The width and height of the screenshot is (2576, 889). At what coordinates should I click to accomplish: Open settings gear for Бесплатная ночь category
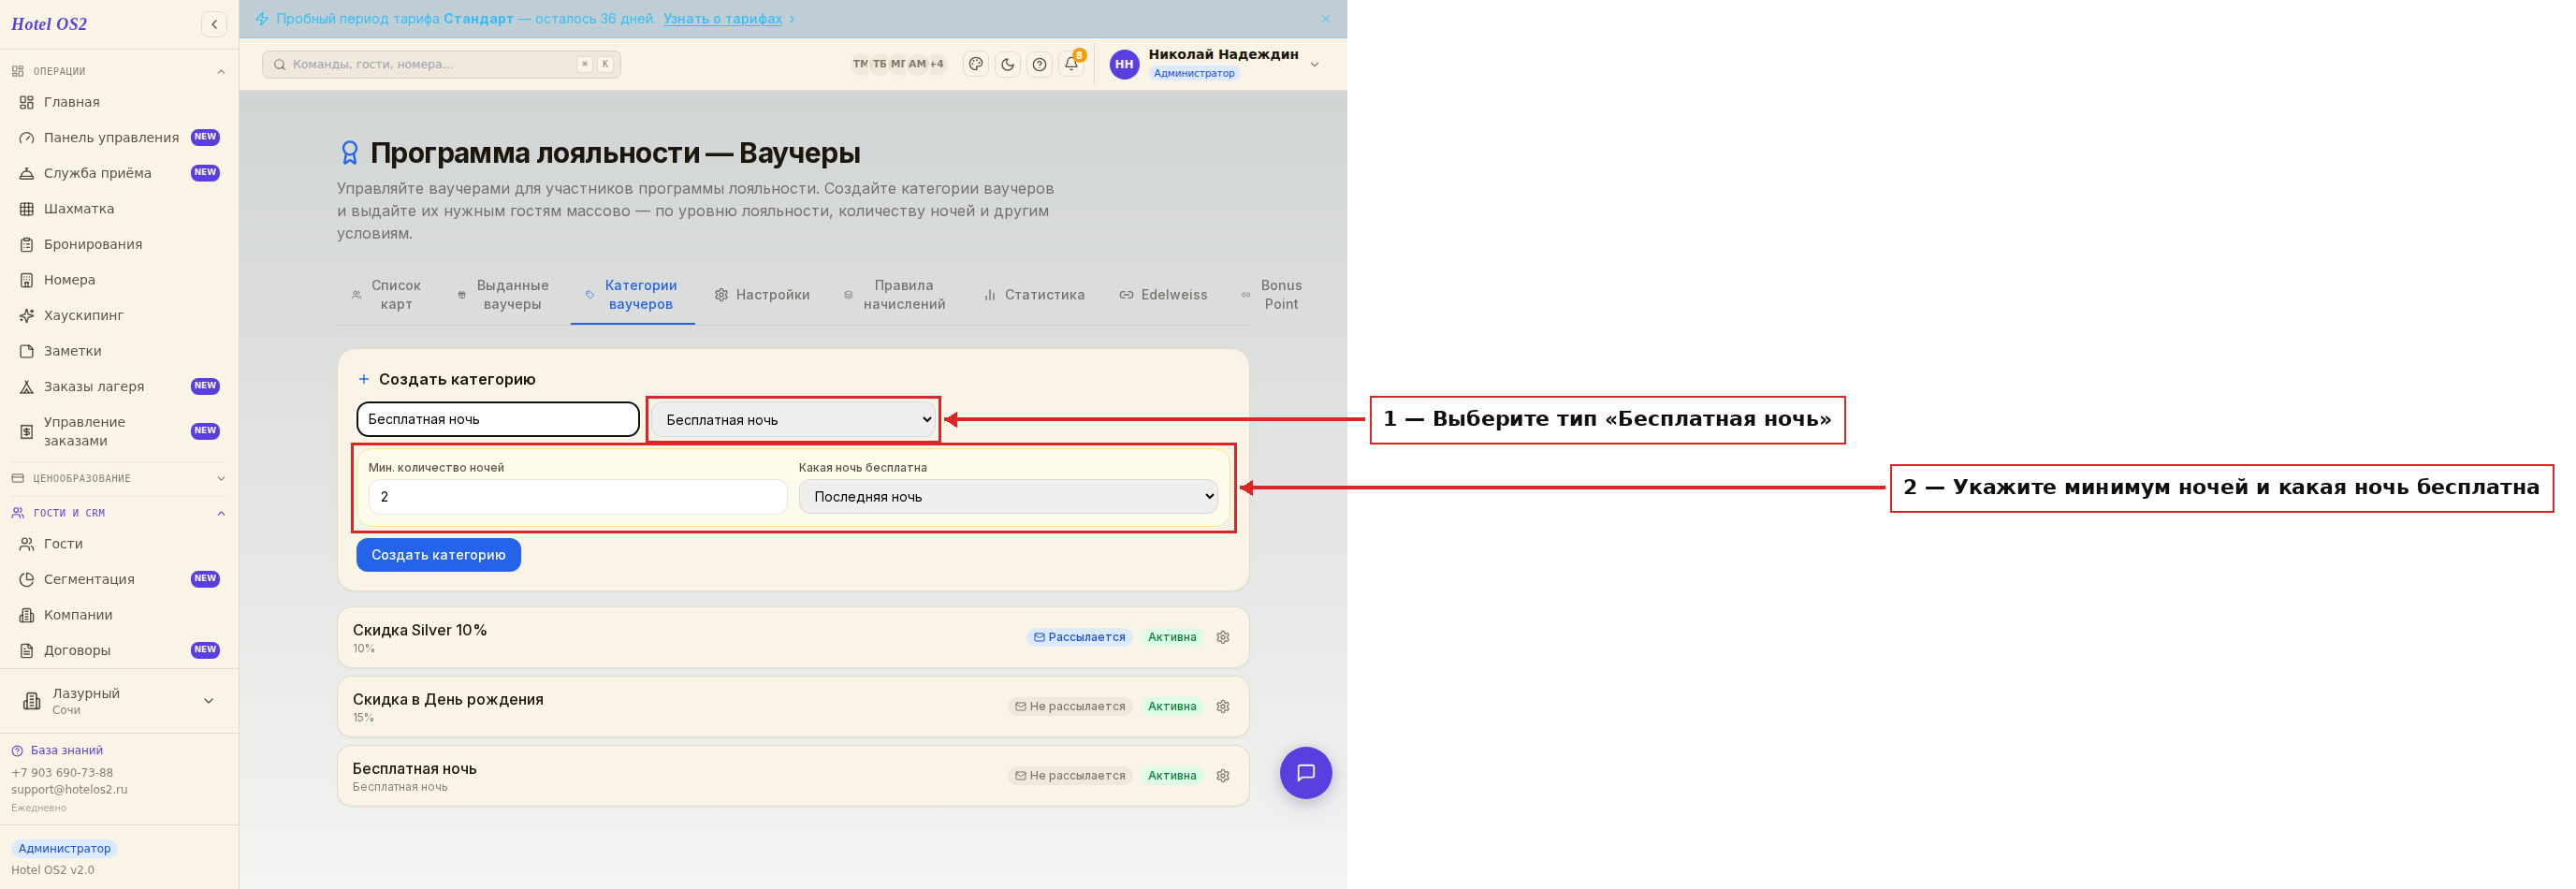click(1222, 776)
